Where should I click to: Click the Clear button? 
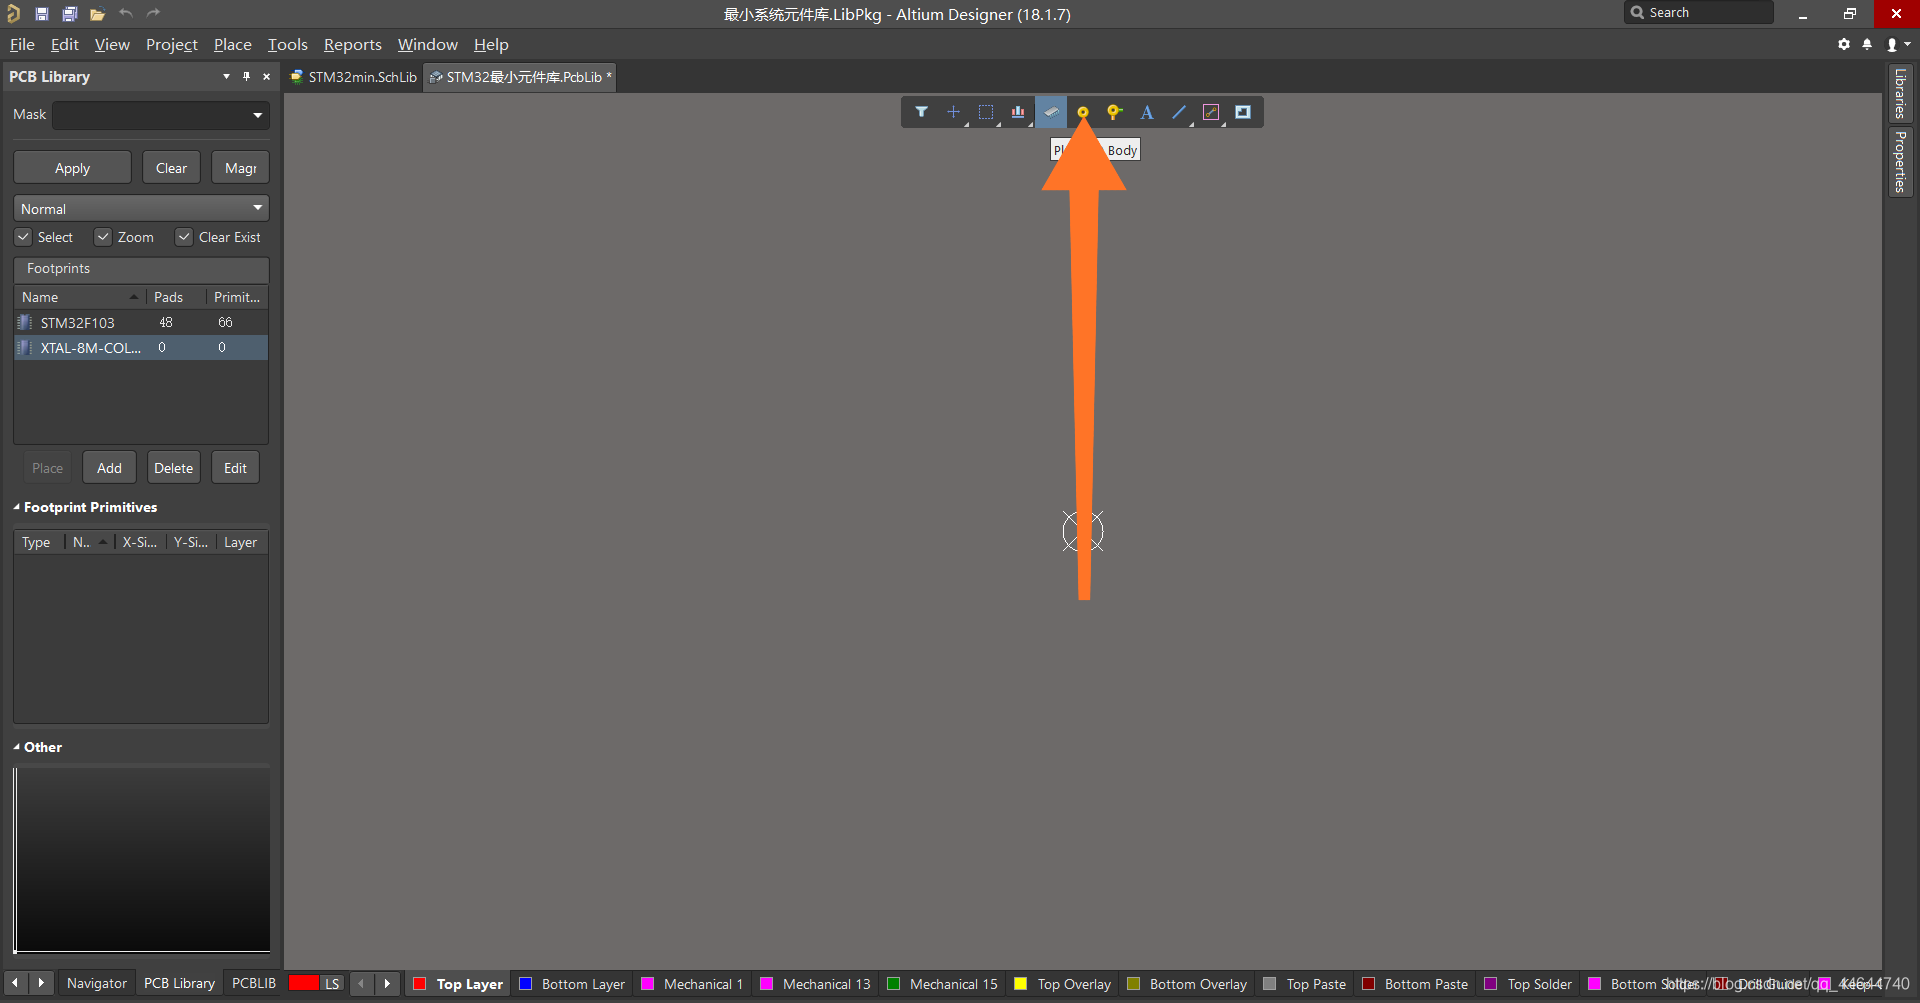pos(171,168)
